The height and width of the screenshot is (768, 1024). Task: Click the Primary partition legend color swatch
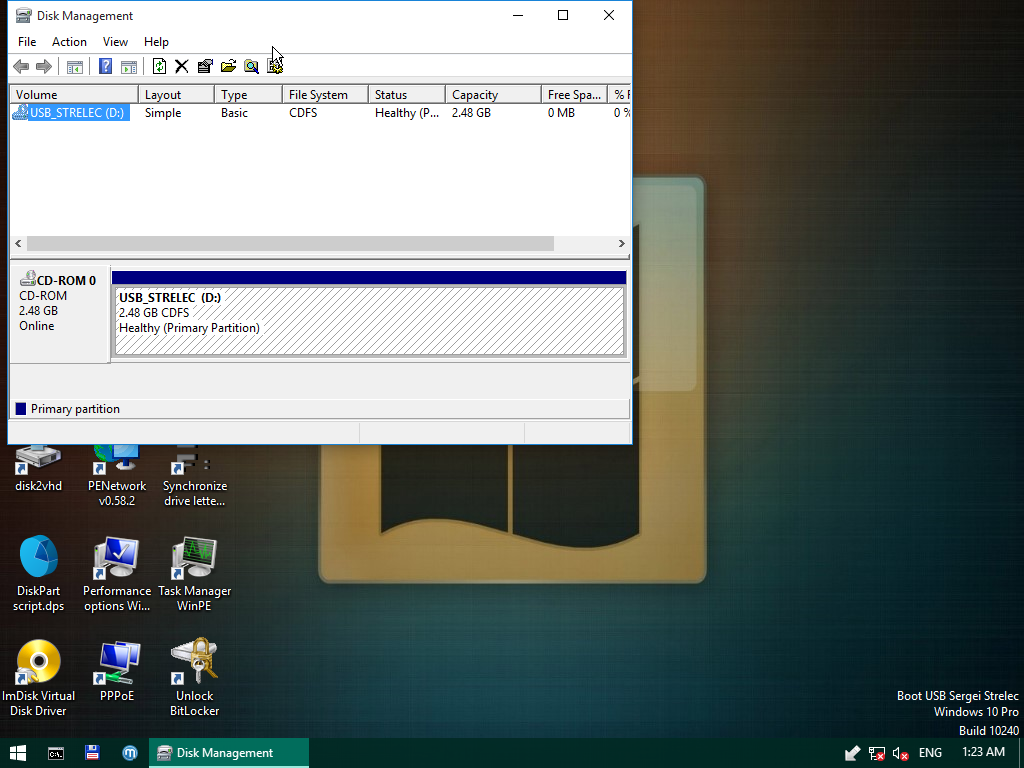click(x=21, y=409)
